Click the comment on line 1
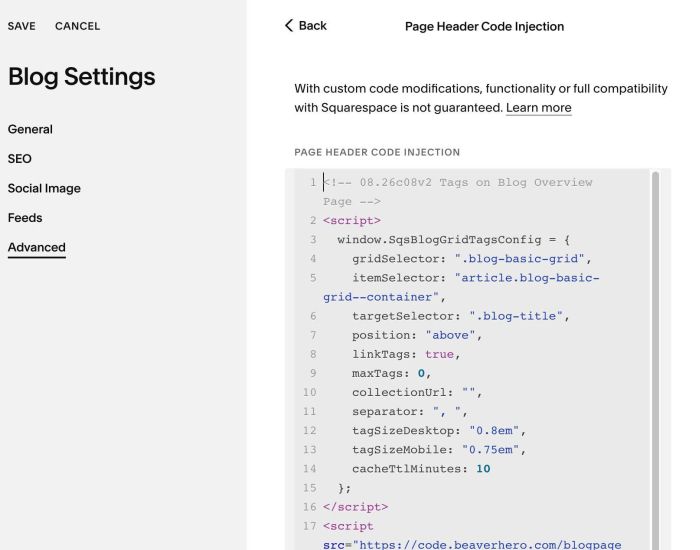This screenshot has height=550, width=700. click(458, 192)
